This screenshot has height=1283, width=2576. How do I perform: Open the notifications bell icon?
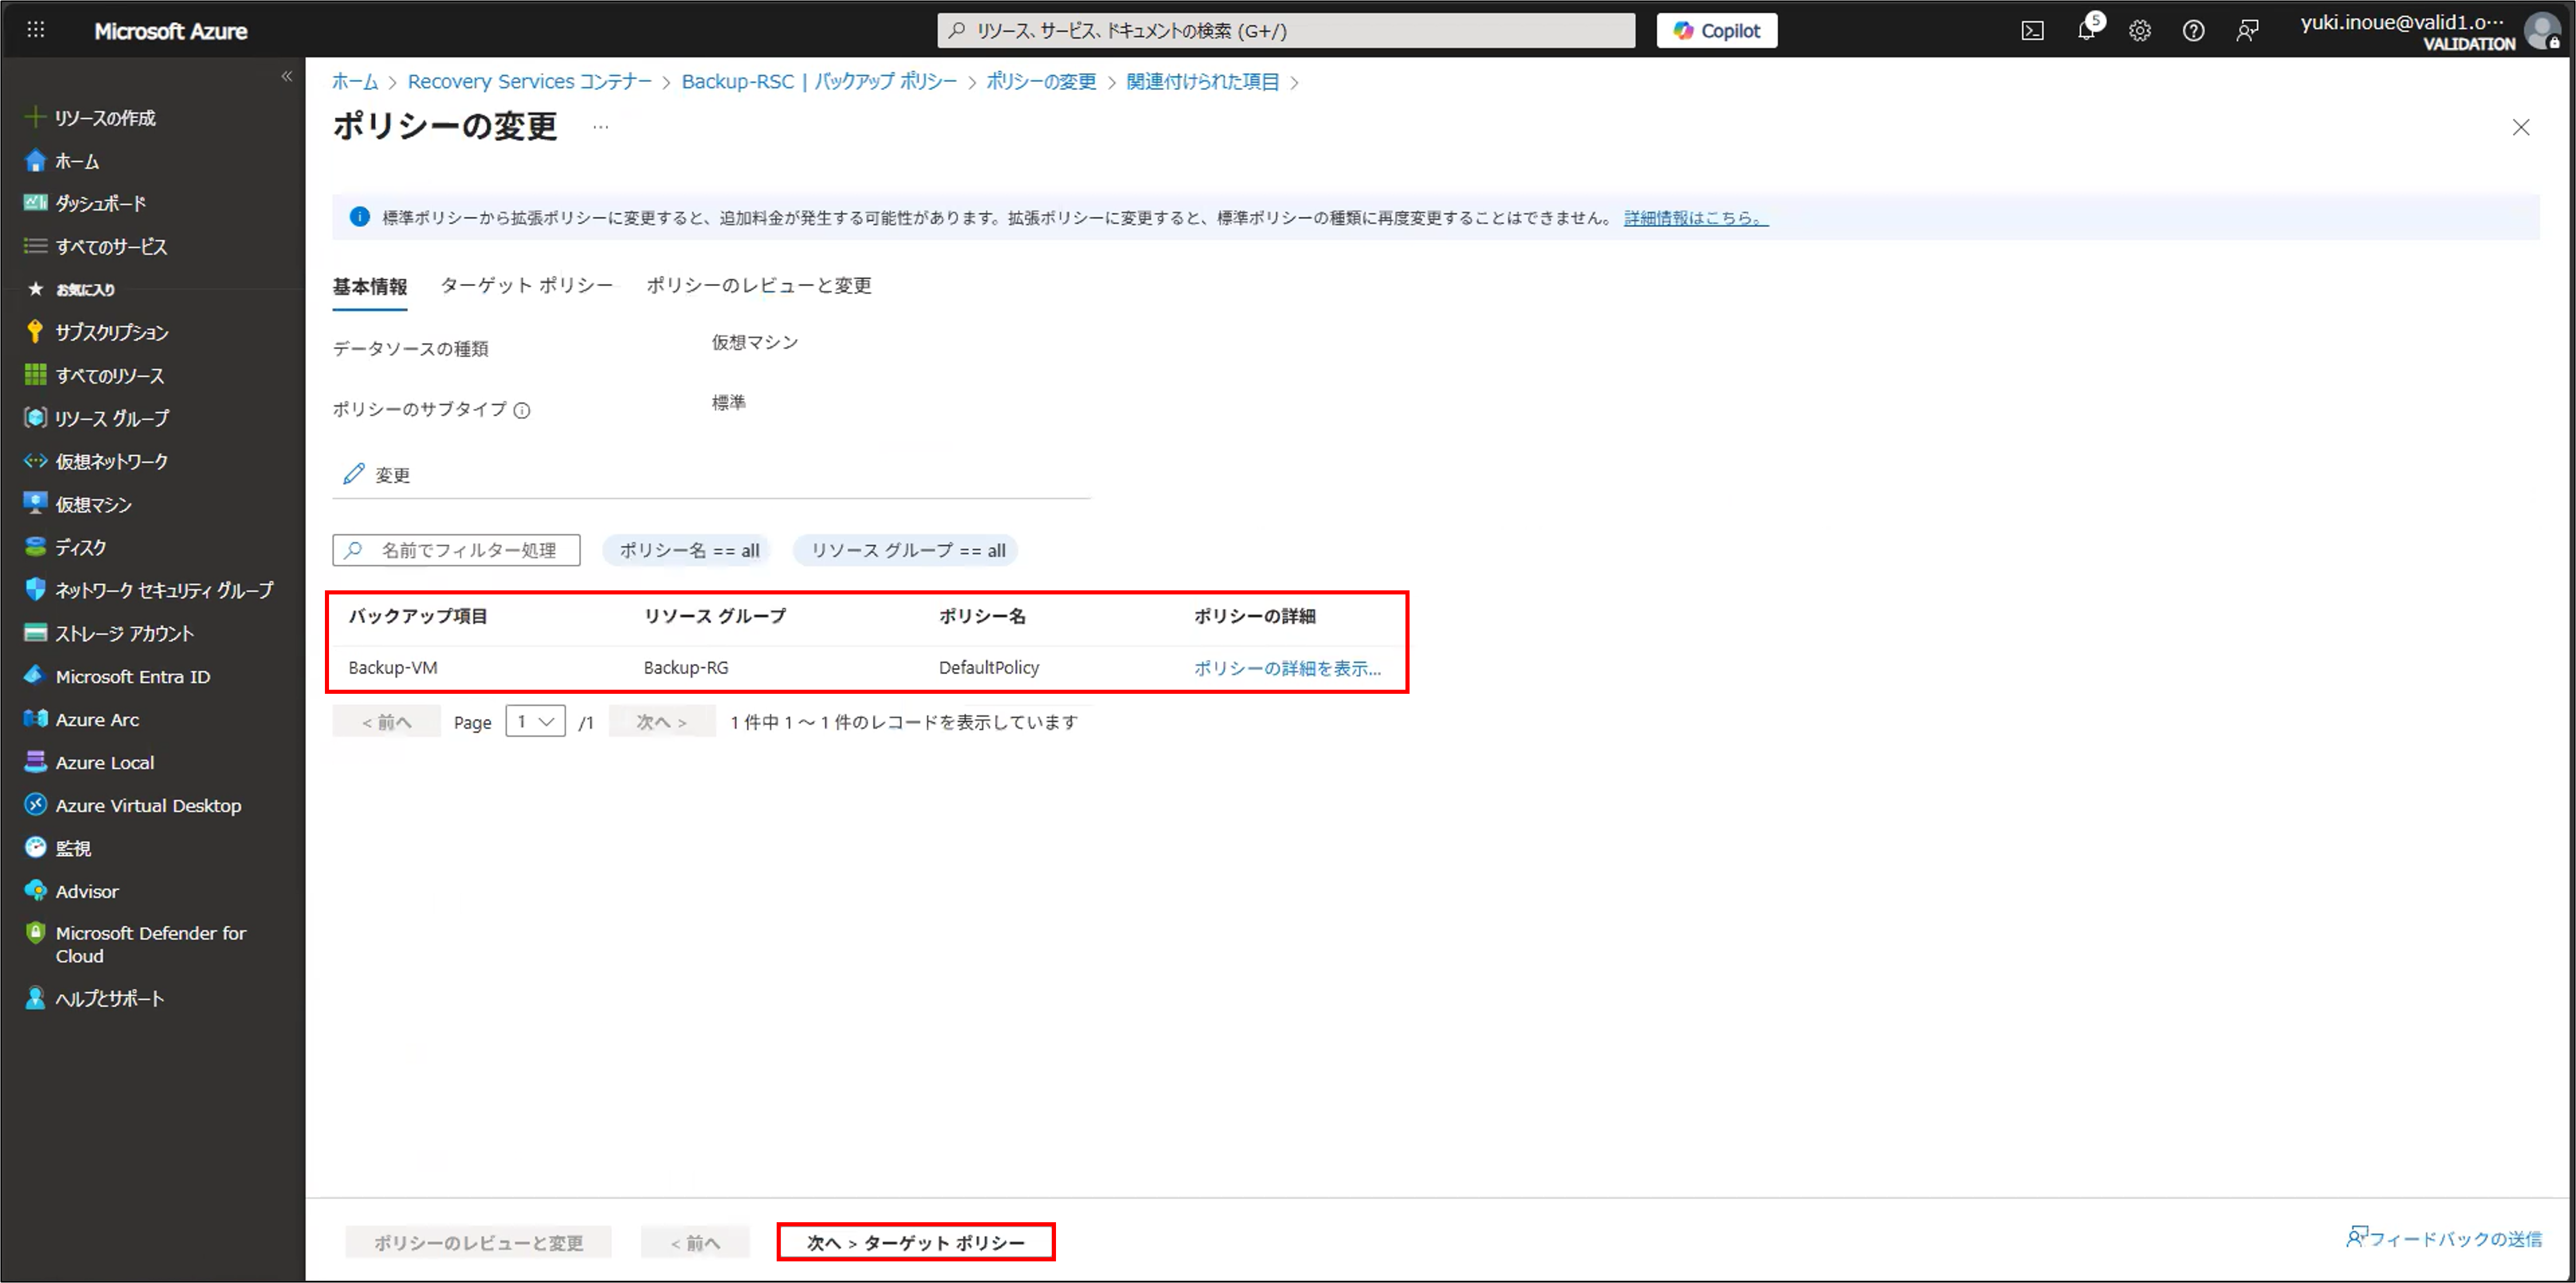click(x=2086, y=31)
